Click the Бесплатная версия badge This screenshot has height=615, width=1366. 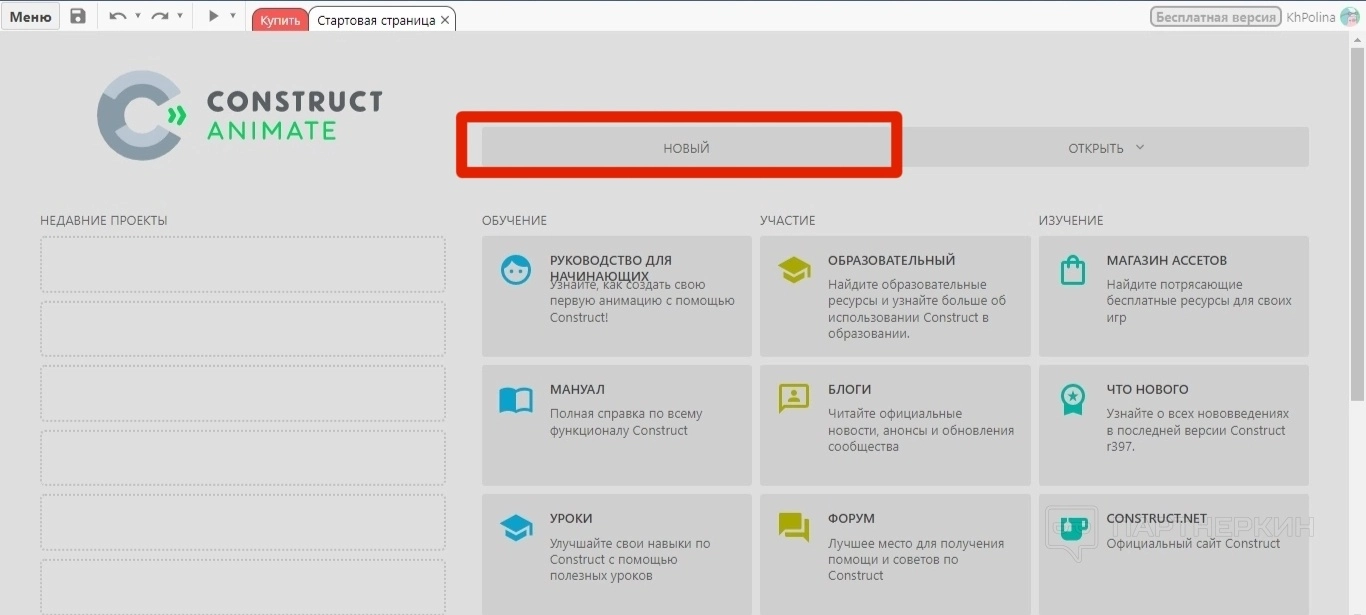[x=1216, y=16]
